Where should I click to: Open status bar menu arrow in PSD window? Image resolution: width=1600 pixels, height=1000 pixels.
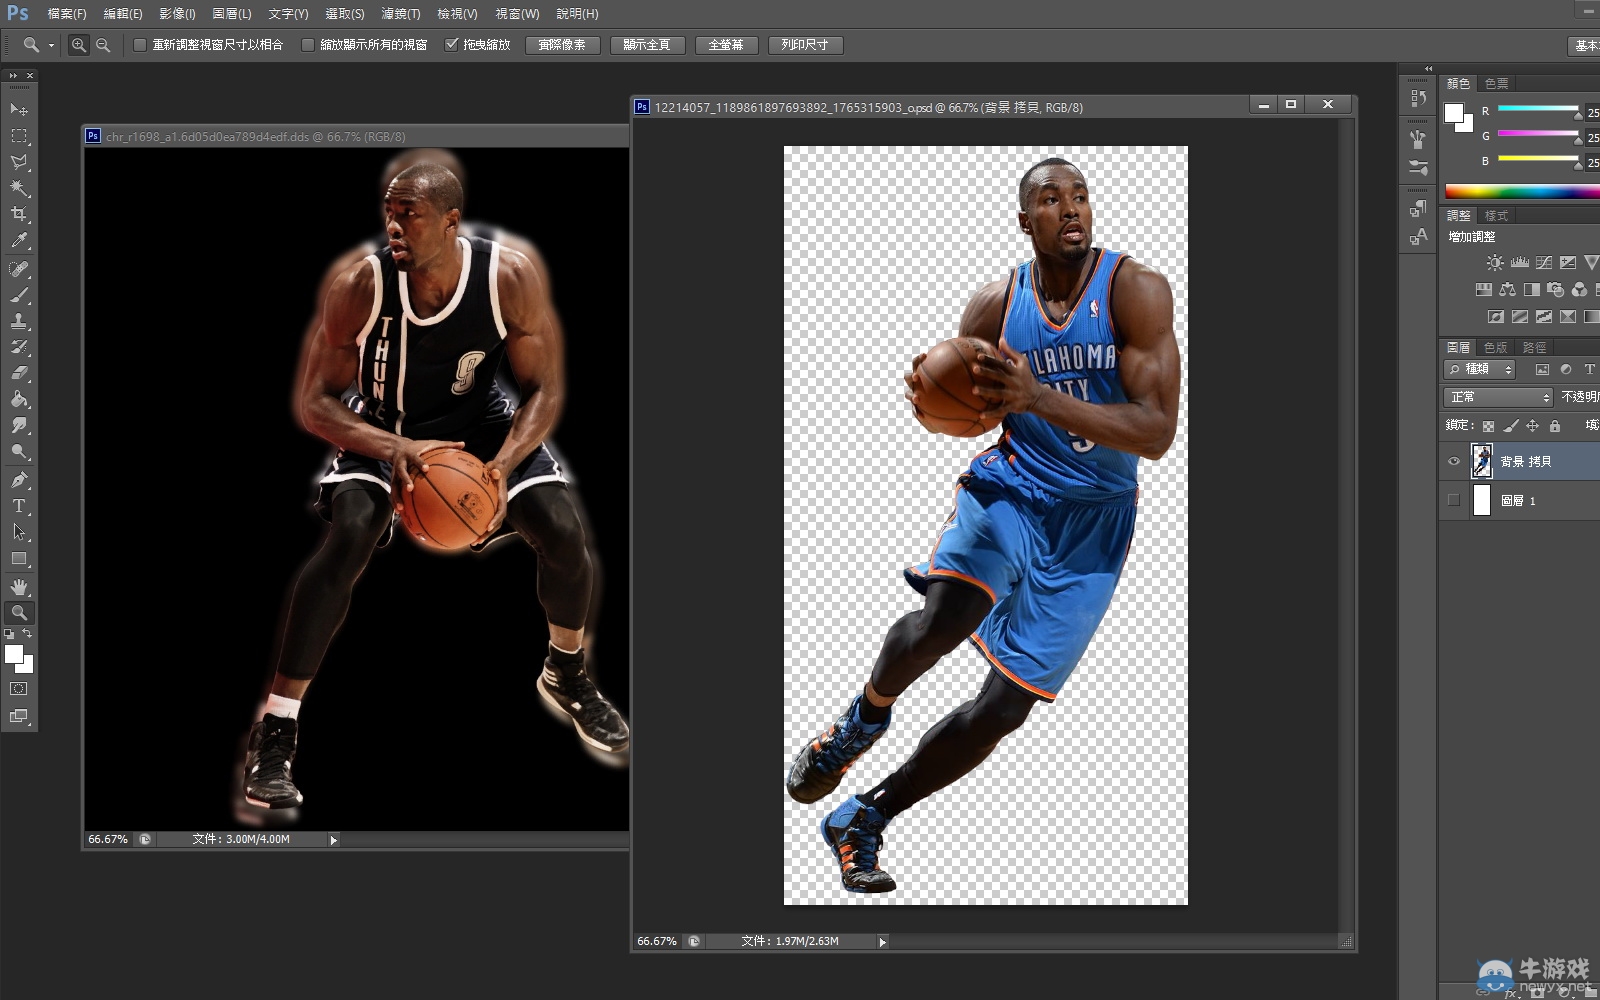click(882, 942)
